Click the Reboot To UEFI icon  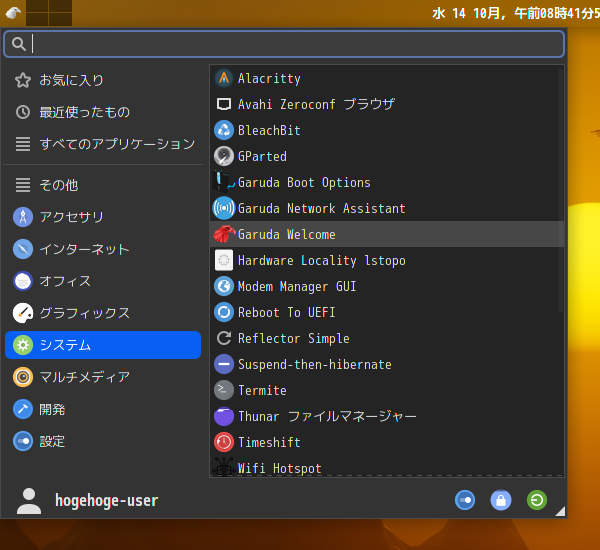point(224,312)
